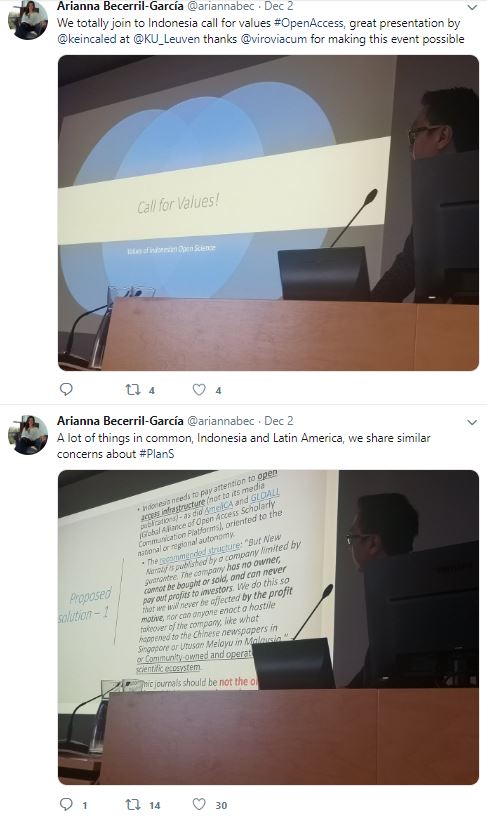Click the Dec 2 timestamp on second tweet
This screenshot has height=819, width=487.
(279, 421)
